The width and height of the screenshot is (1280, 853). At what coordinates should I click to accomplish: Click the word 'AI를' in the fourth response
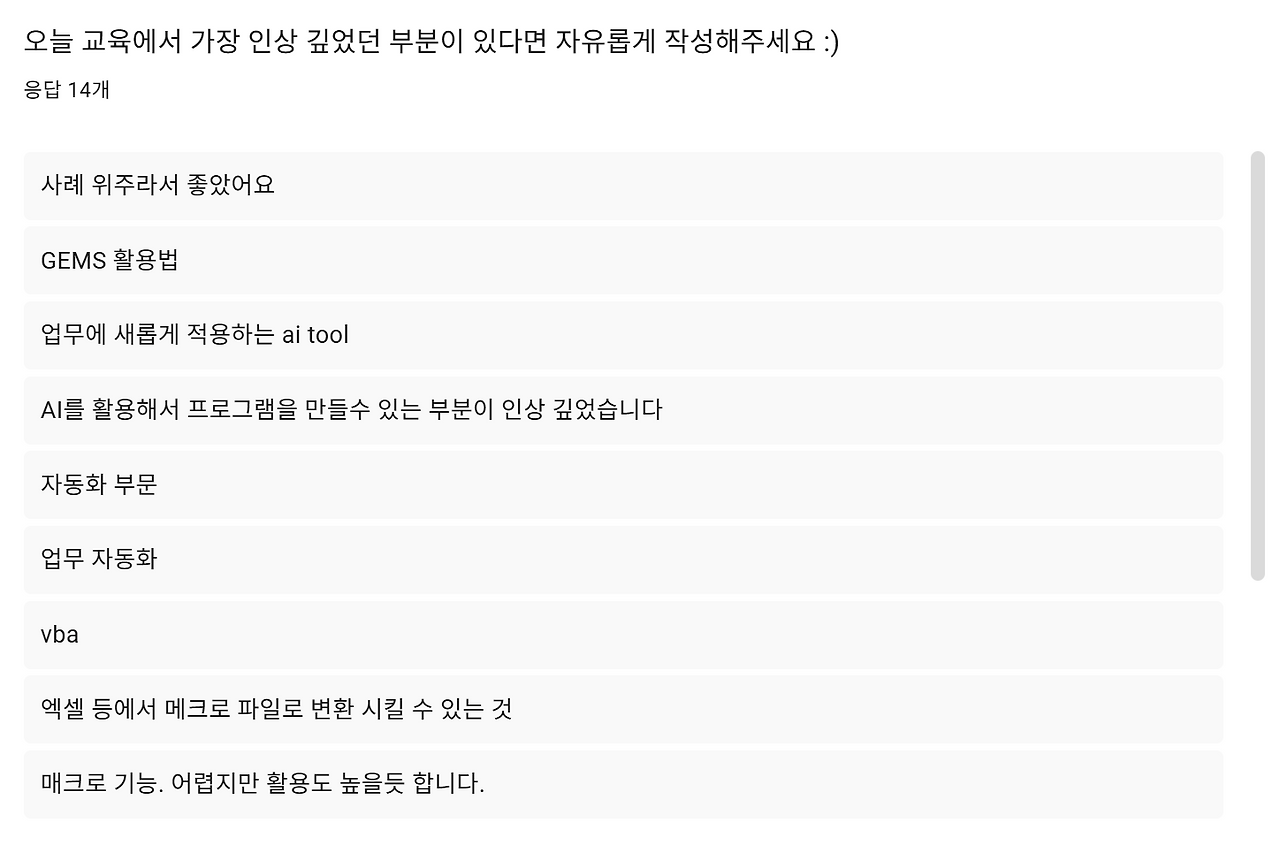pyautogui.click(x=60, y=410)
